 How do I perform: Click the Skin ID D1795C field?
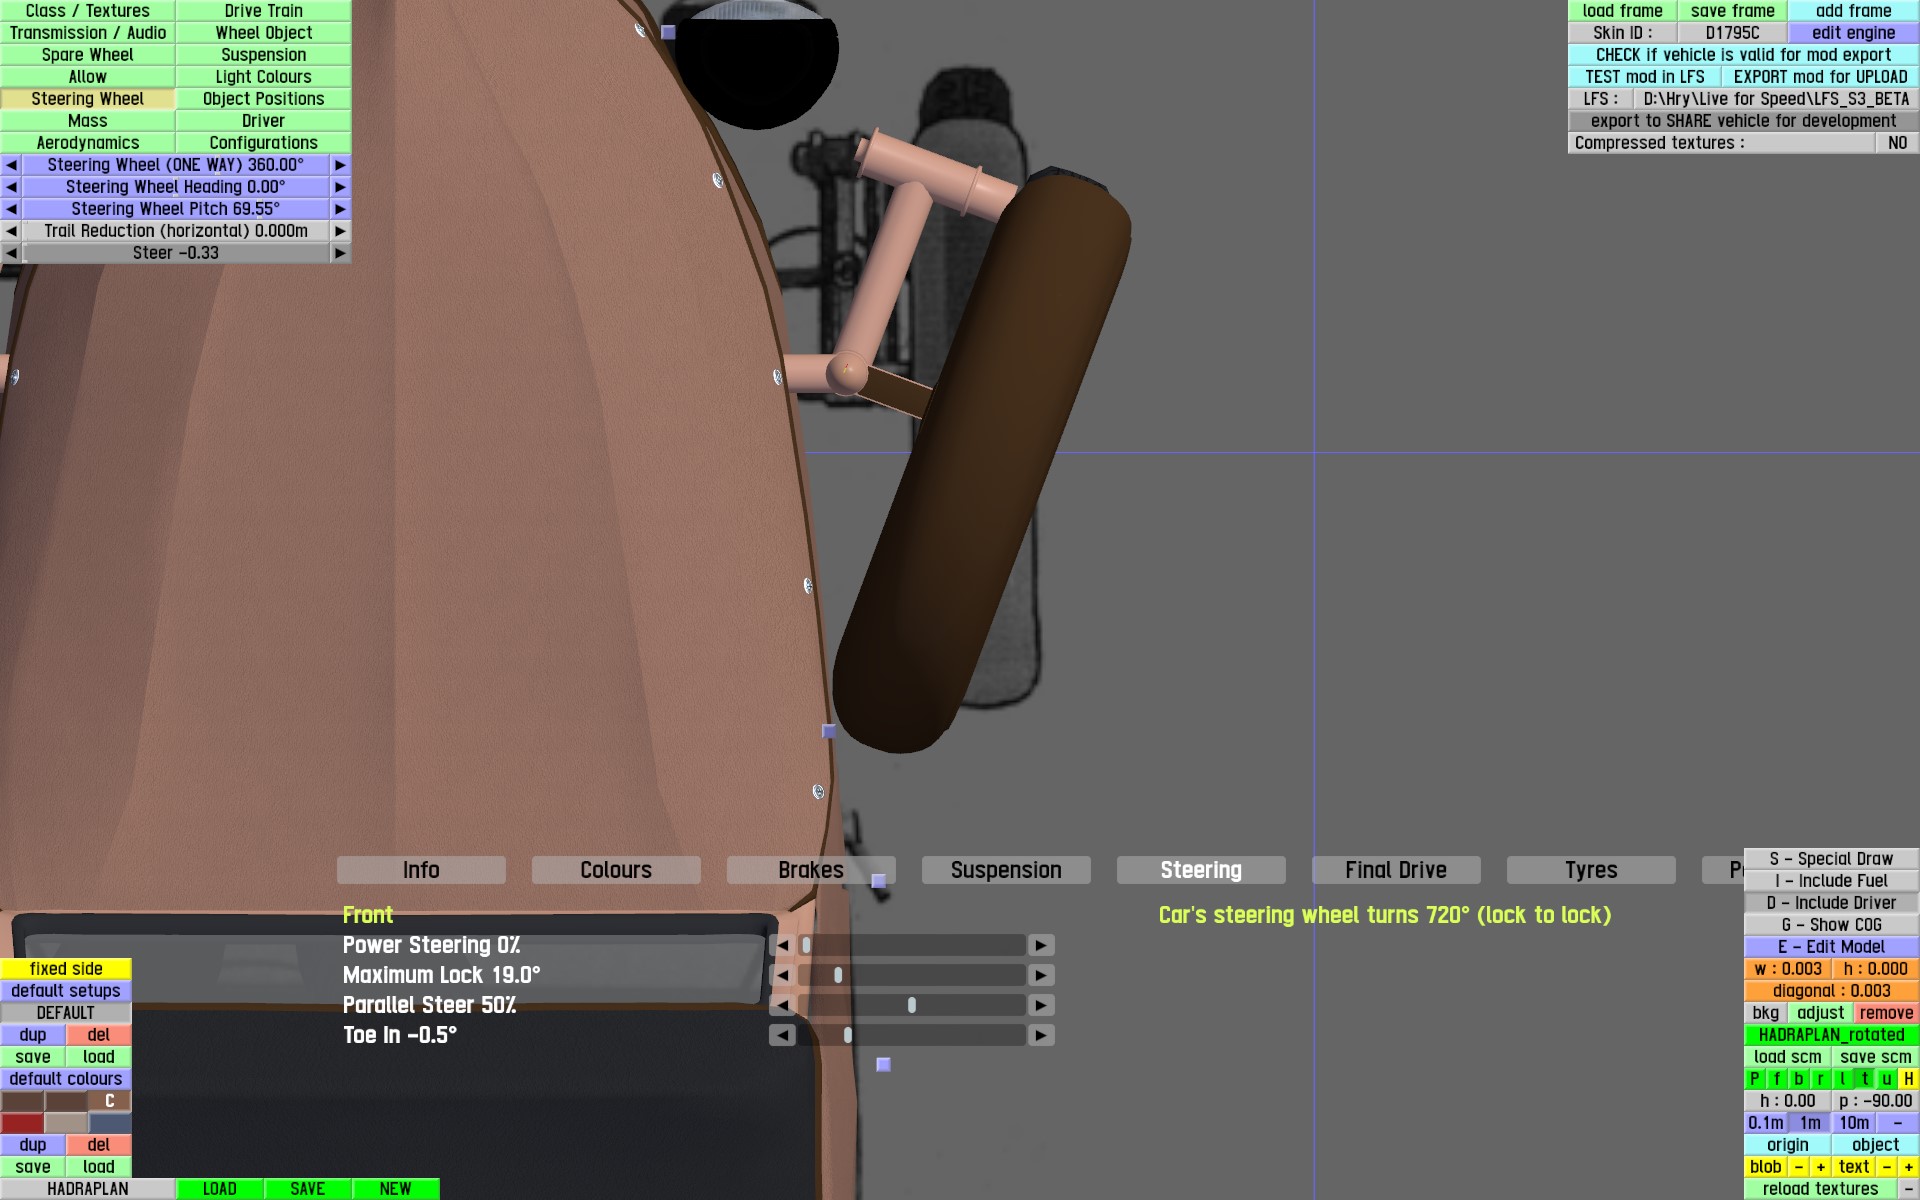tap(1732, 33)
